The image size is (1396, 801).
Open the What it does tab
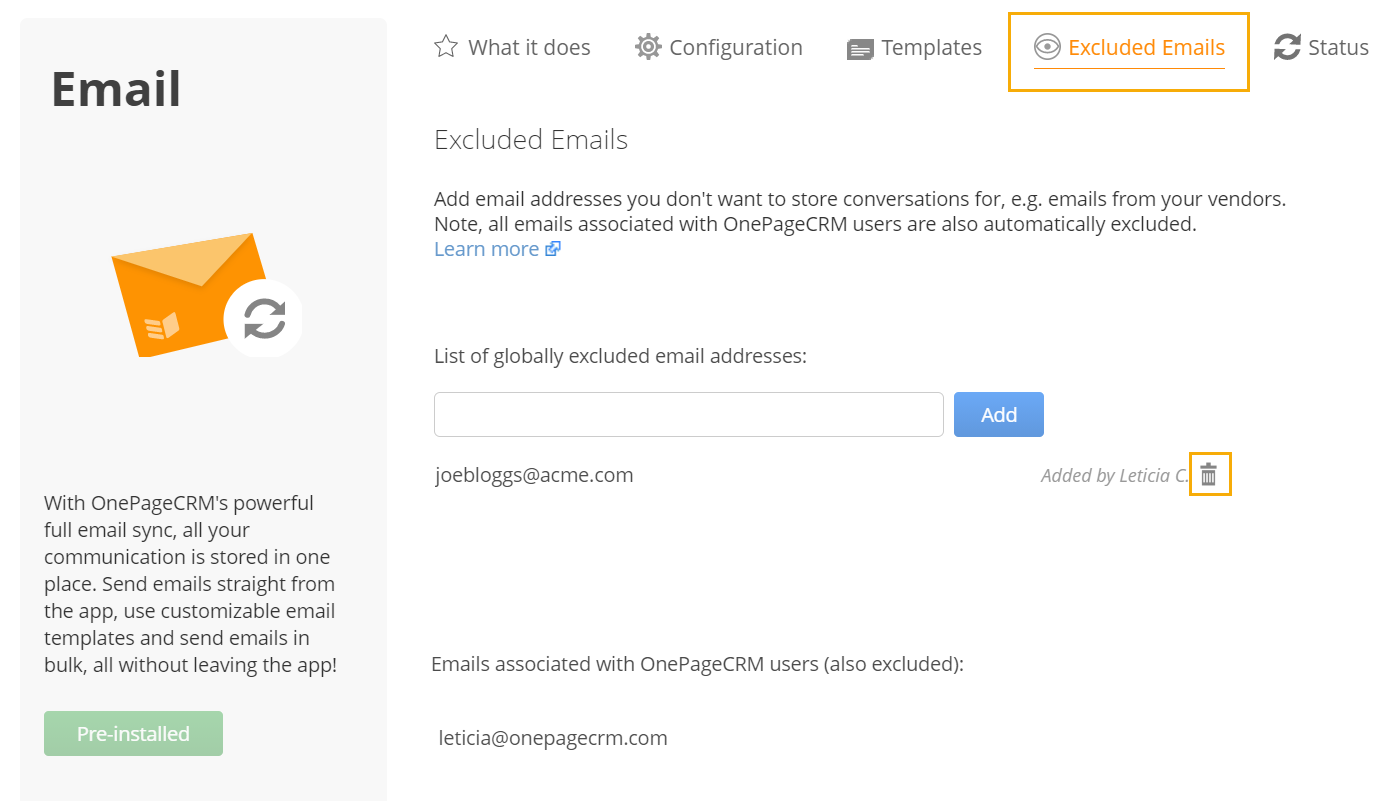529,47
